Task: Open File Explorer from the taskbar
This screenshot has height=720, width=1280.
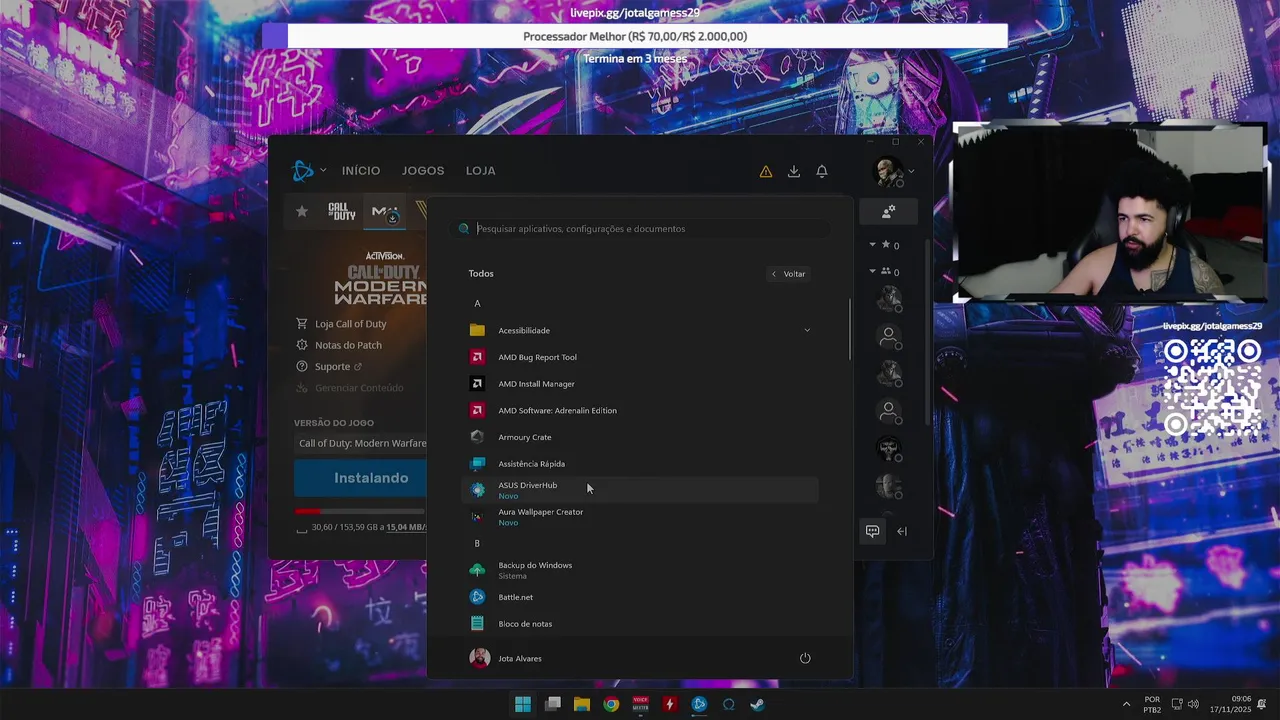Action: click(x=582, y=704)
